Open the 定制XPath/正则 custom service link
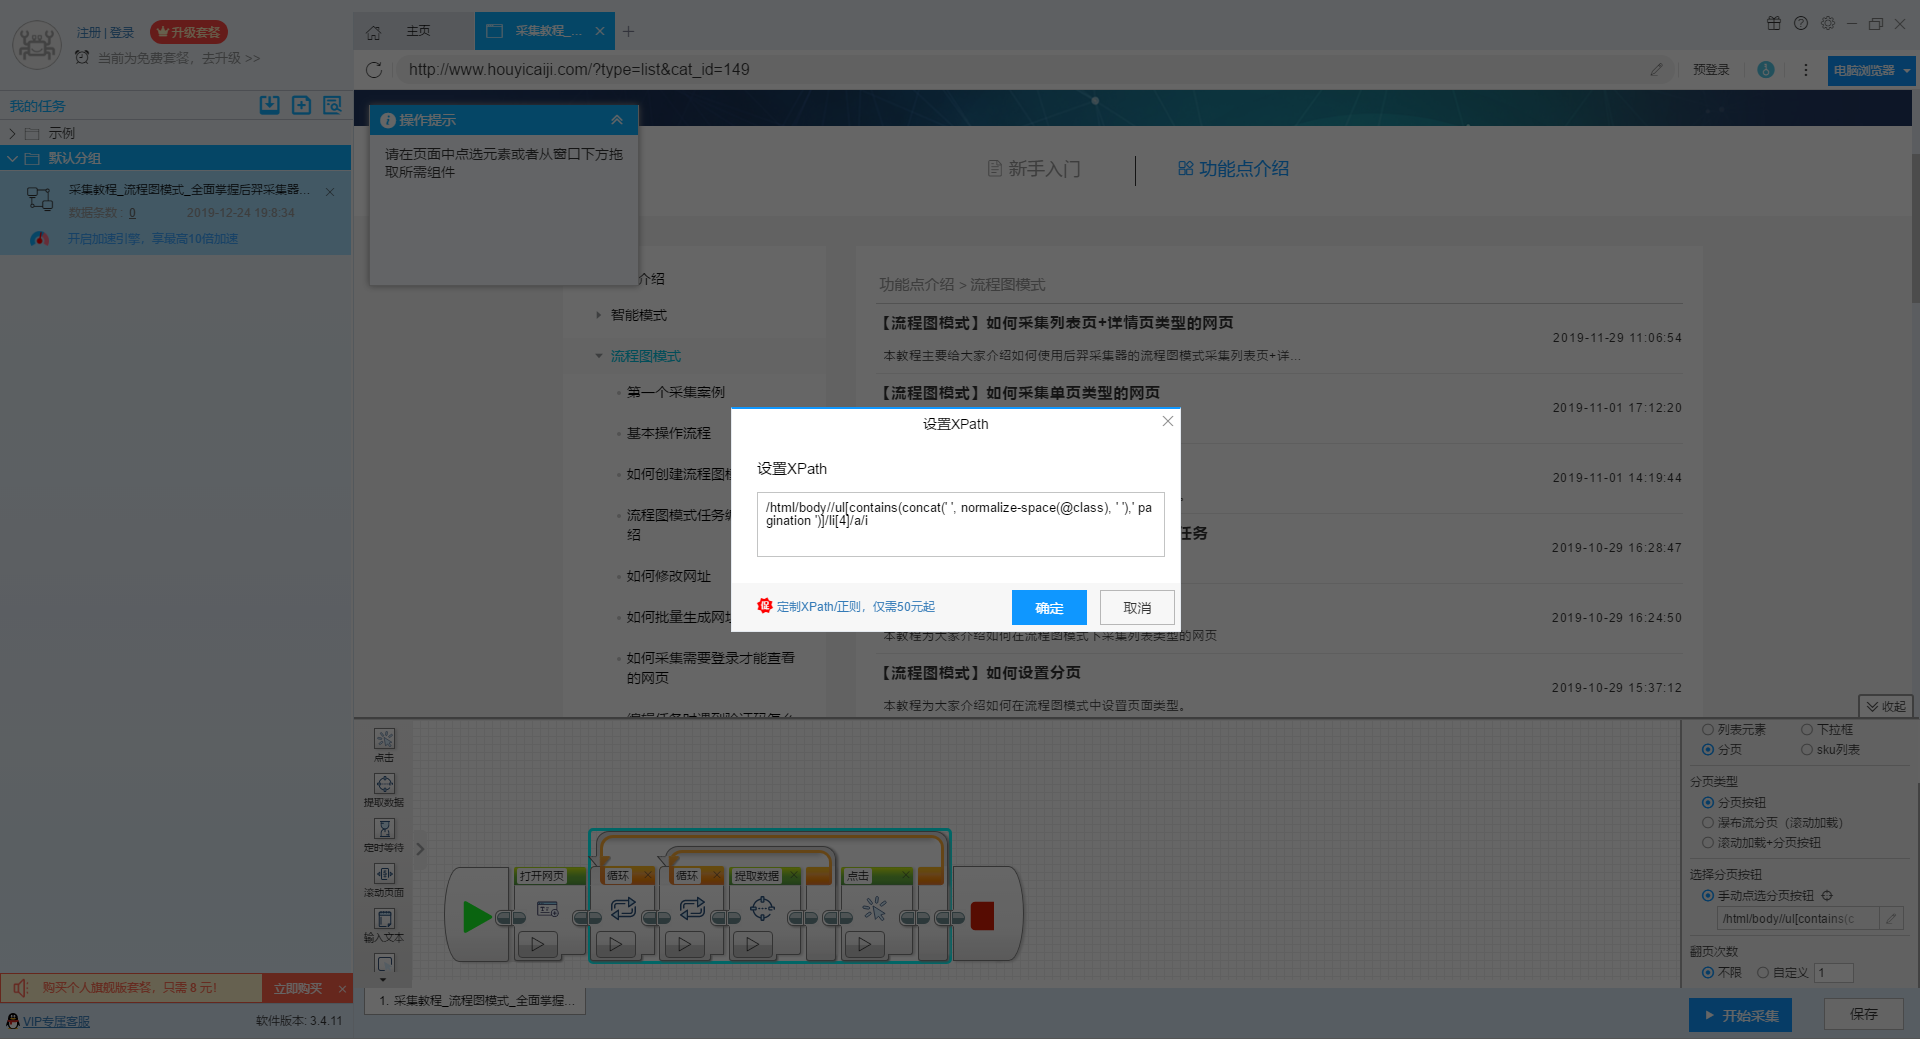Image resolution: width=1920 pixels, height=1039 pixels. pyautogui.click(x=855, y=606)
